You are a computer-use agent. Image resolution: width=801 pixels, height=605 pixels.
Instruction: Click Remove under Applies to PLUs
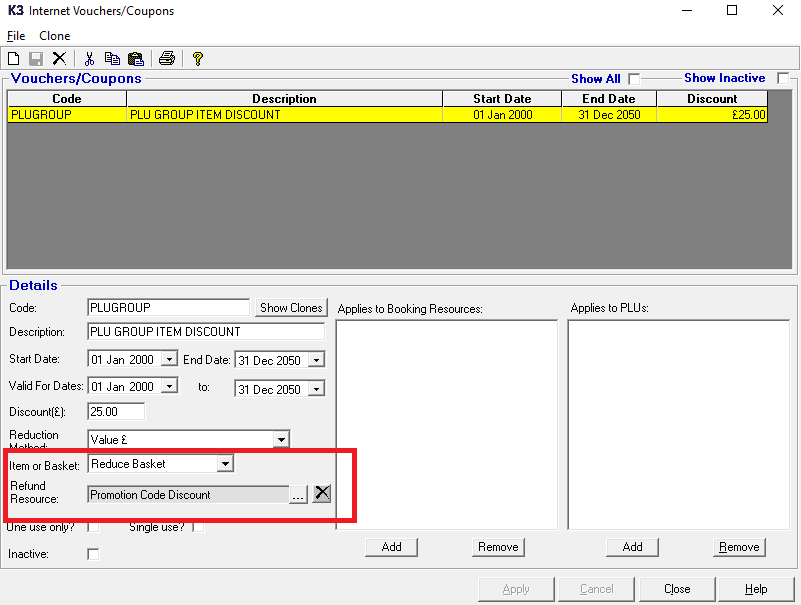click(x=739, y=547)
